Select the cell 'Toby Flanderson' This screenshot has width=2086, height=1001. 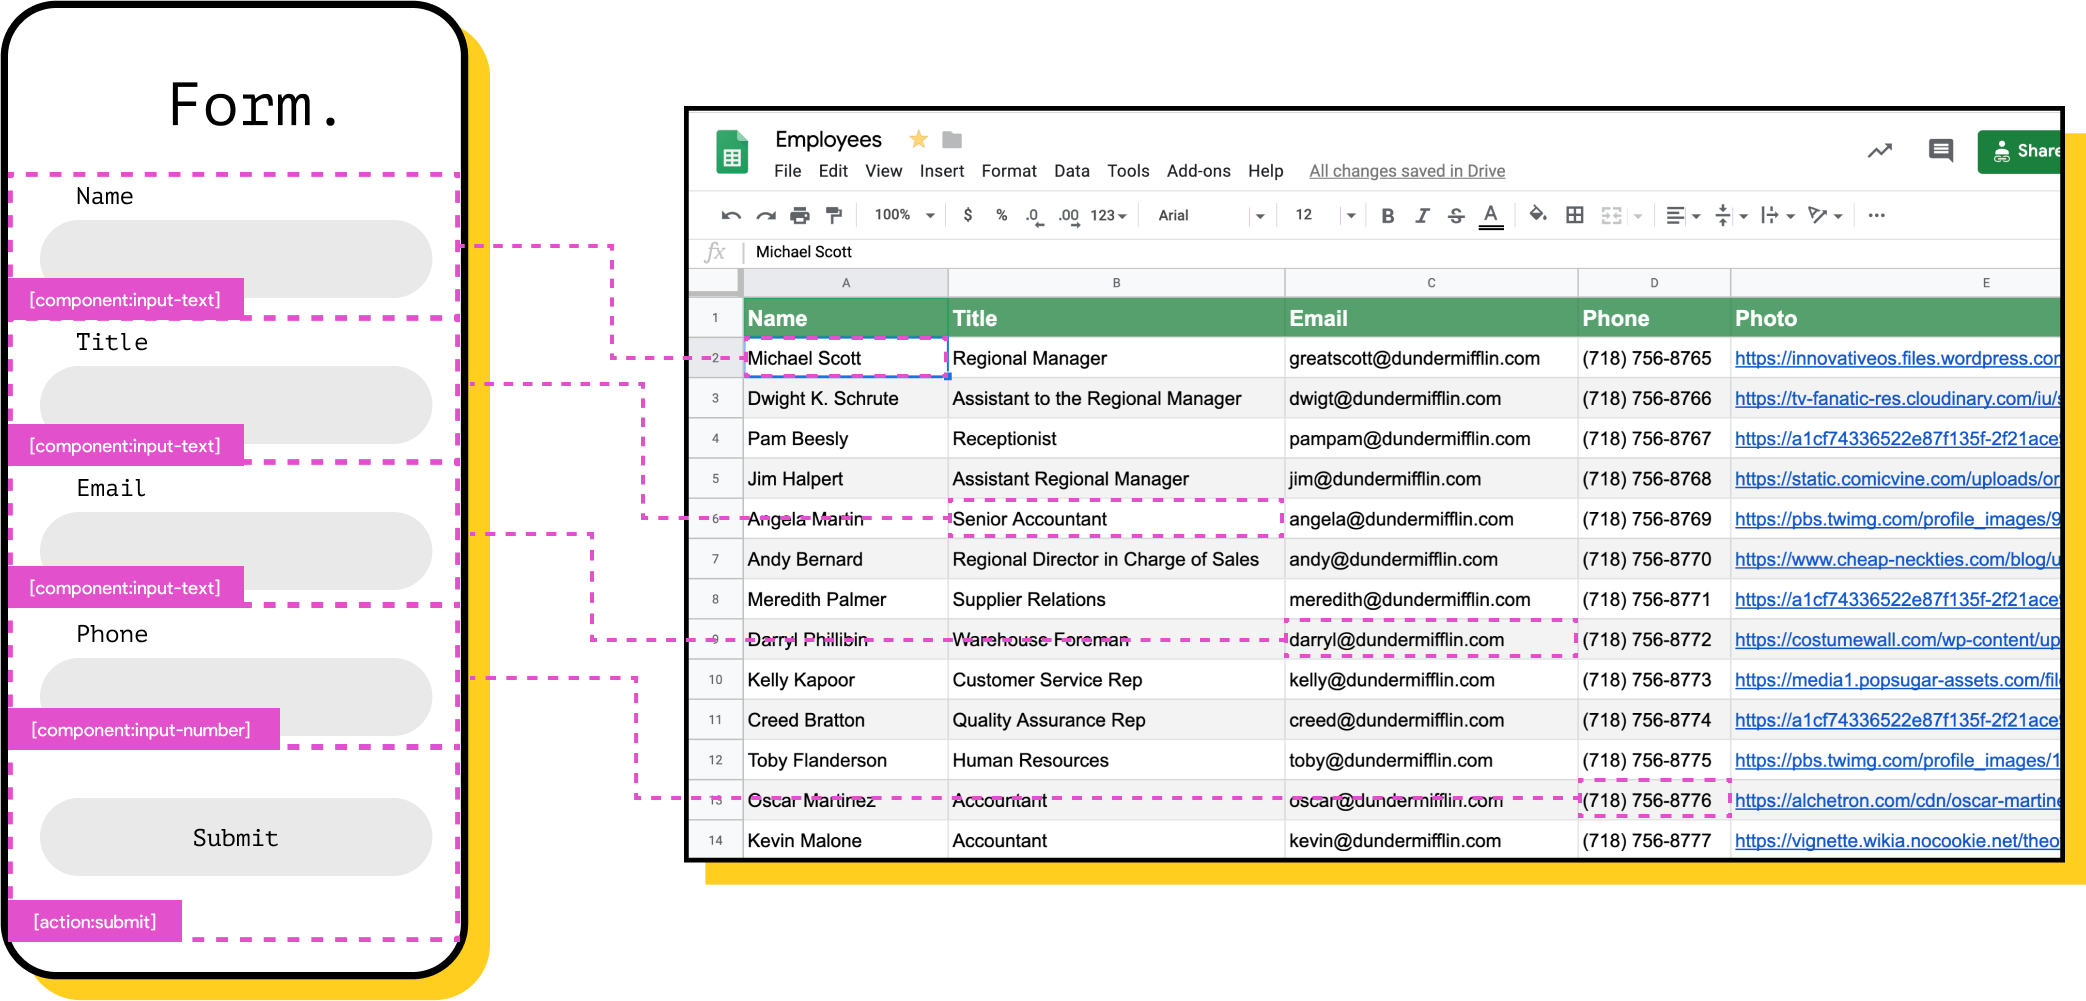(x=846, y=760)
